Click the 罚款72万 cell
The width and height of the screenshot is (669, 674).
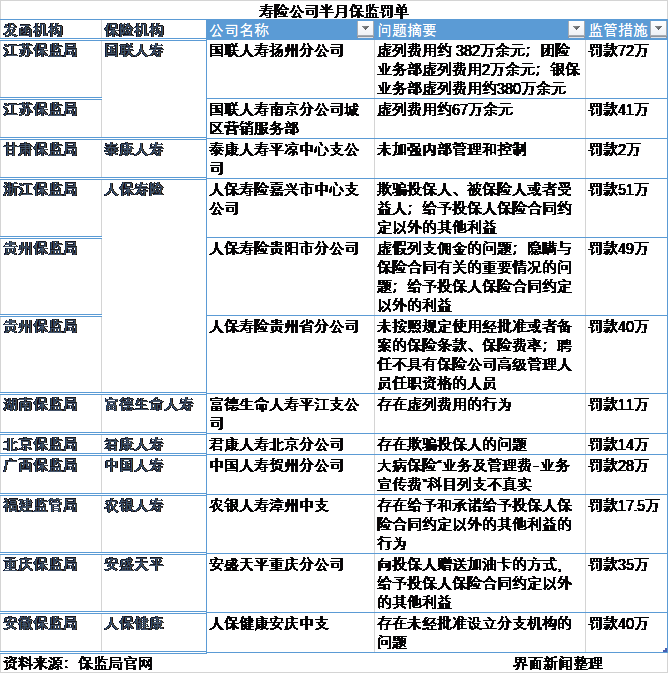626,69
